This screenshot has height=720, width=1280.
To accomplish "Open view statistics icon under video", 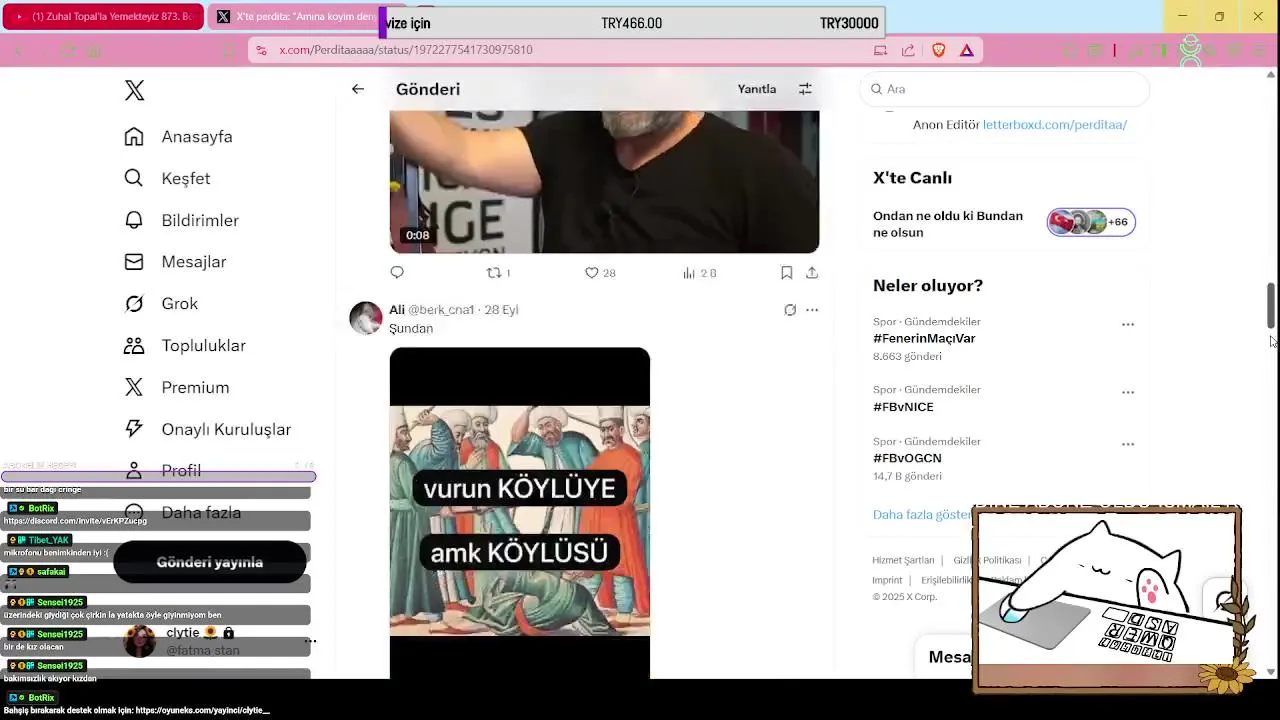I will [699, 273].
